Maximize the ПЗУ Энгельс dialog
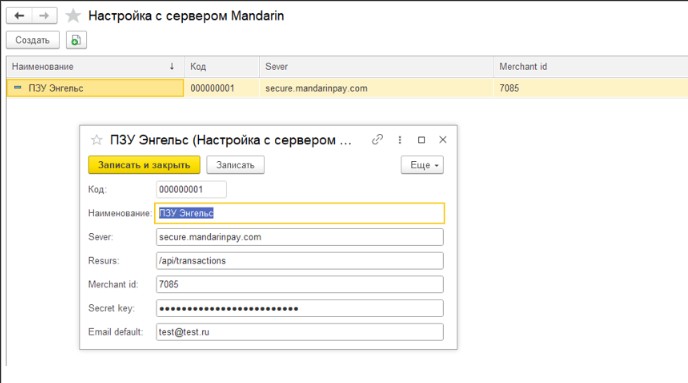688x383 pixels. [421, 140]
